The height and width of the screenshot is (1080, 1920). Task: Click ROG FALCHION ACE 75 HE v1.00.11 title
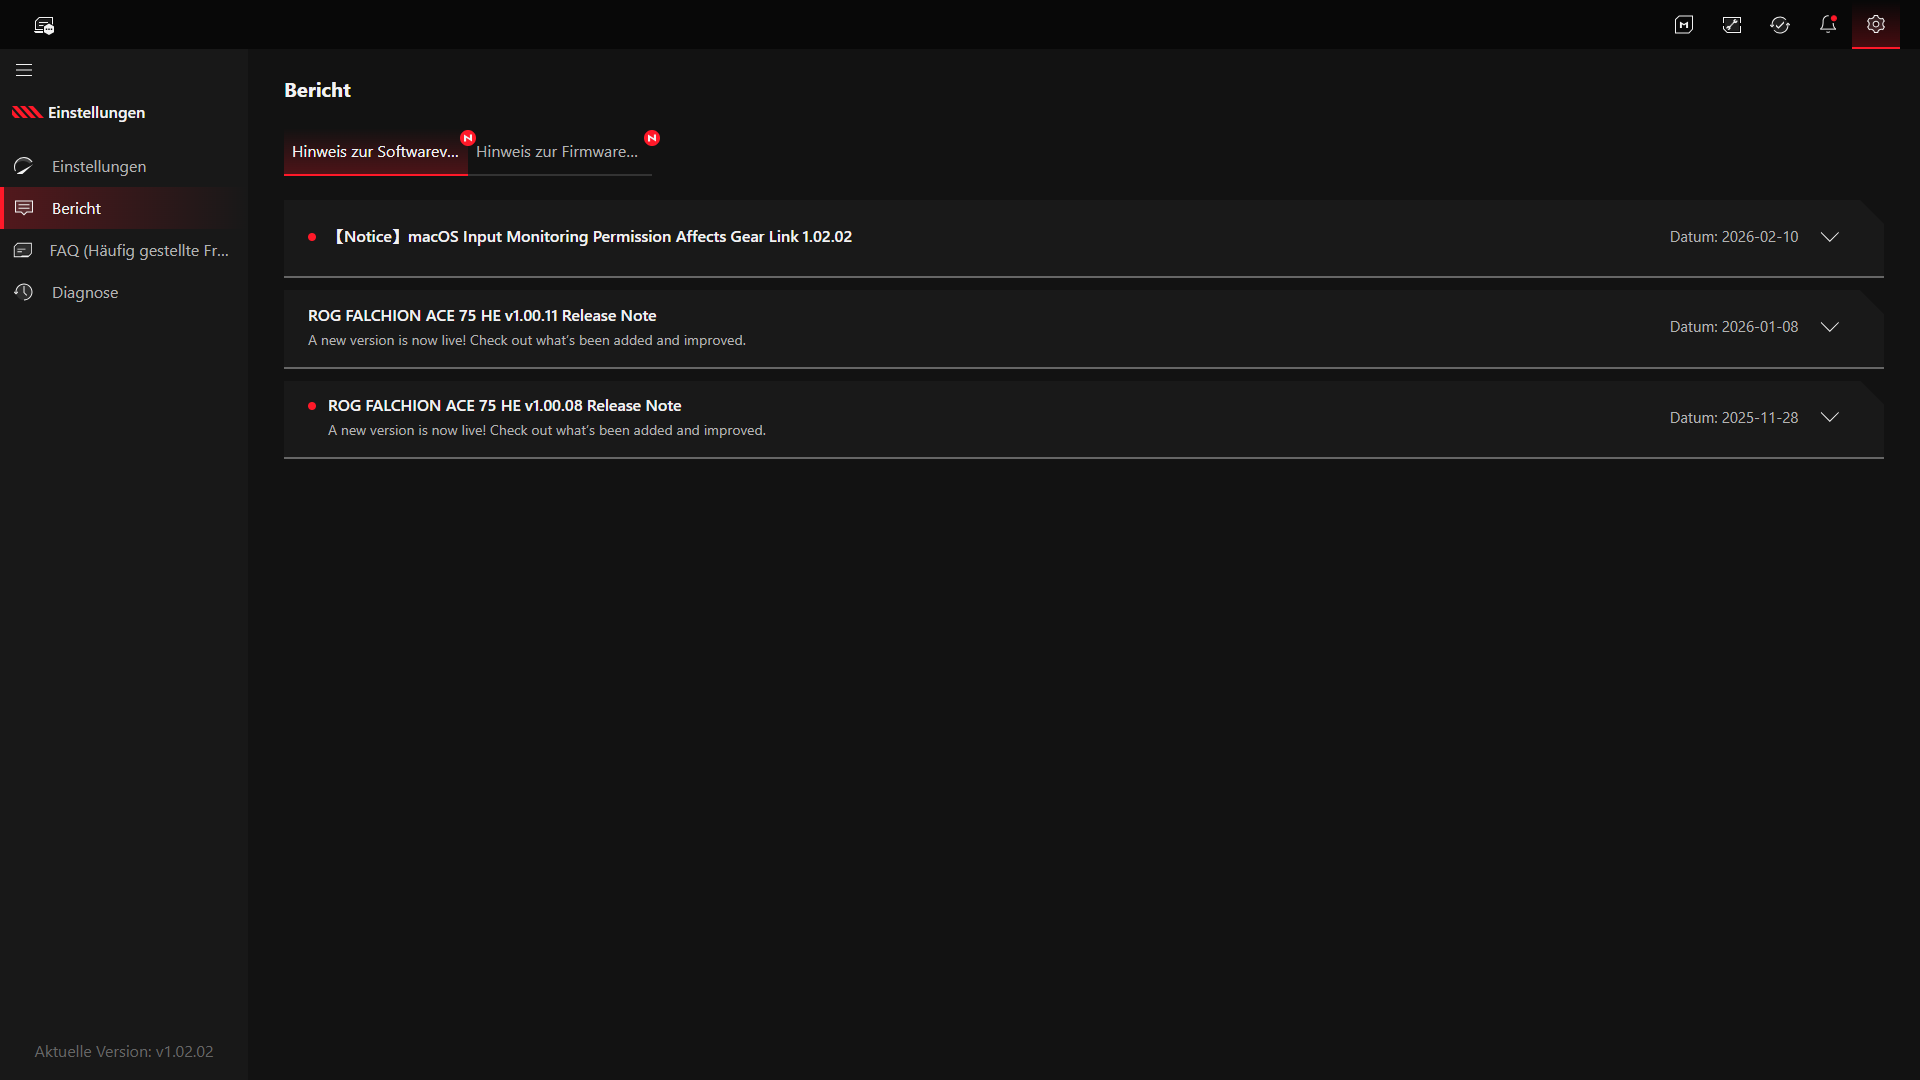482,316
